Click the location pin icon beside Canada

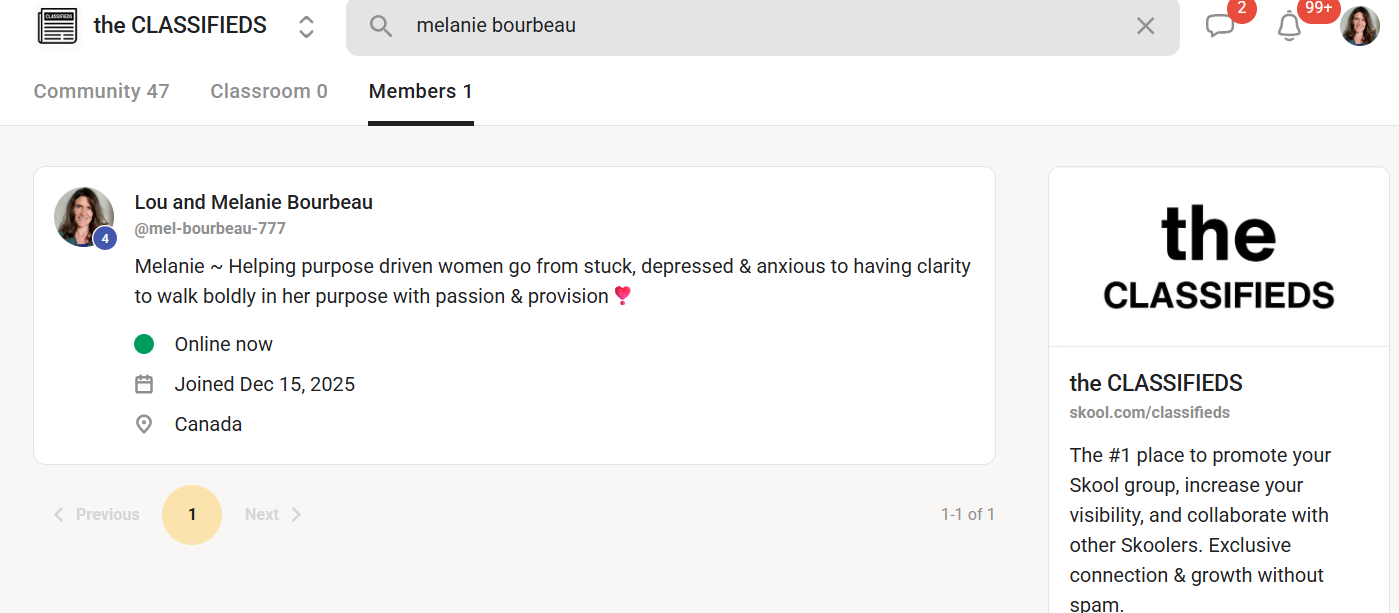pyautogui.click(x=144, y=424)
